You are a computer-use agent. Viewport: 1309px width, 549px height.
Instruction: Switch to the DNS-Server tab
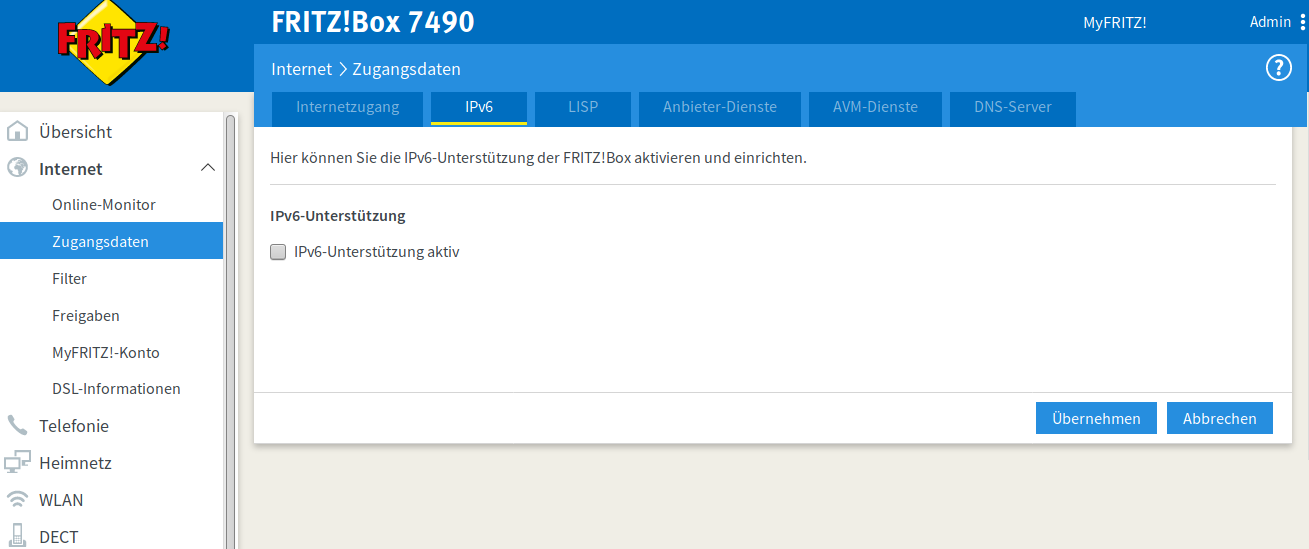(x=1012, y=107)
